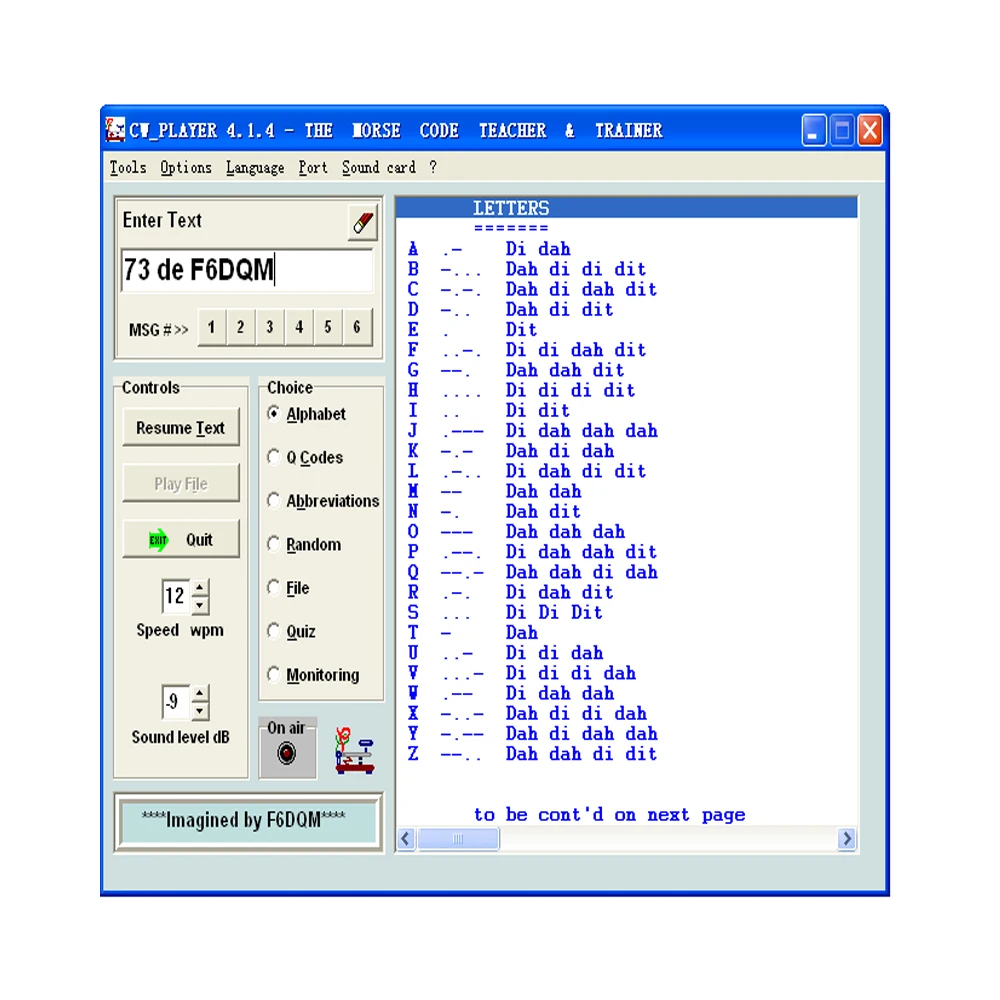
Task: Click the Resume Text button
Action: tap(181, 427)
